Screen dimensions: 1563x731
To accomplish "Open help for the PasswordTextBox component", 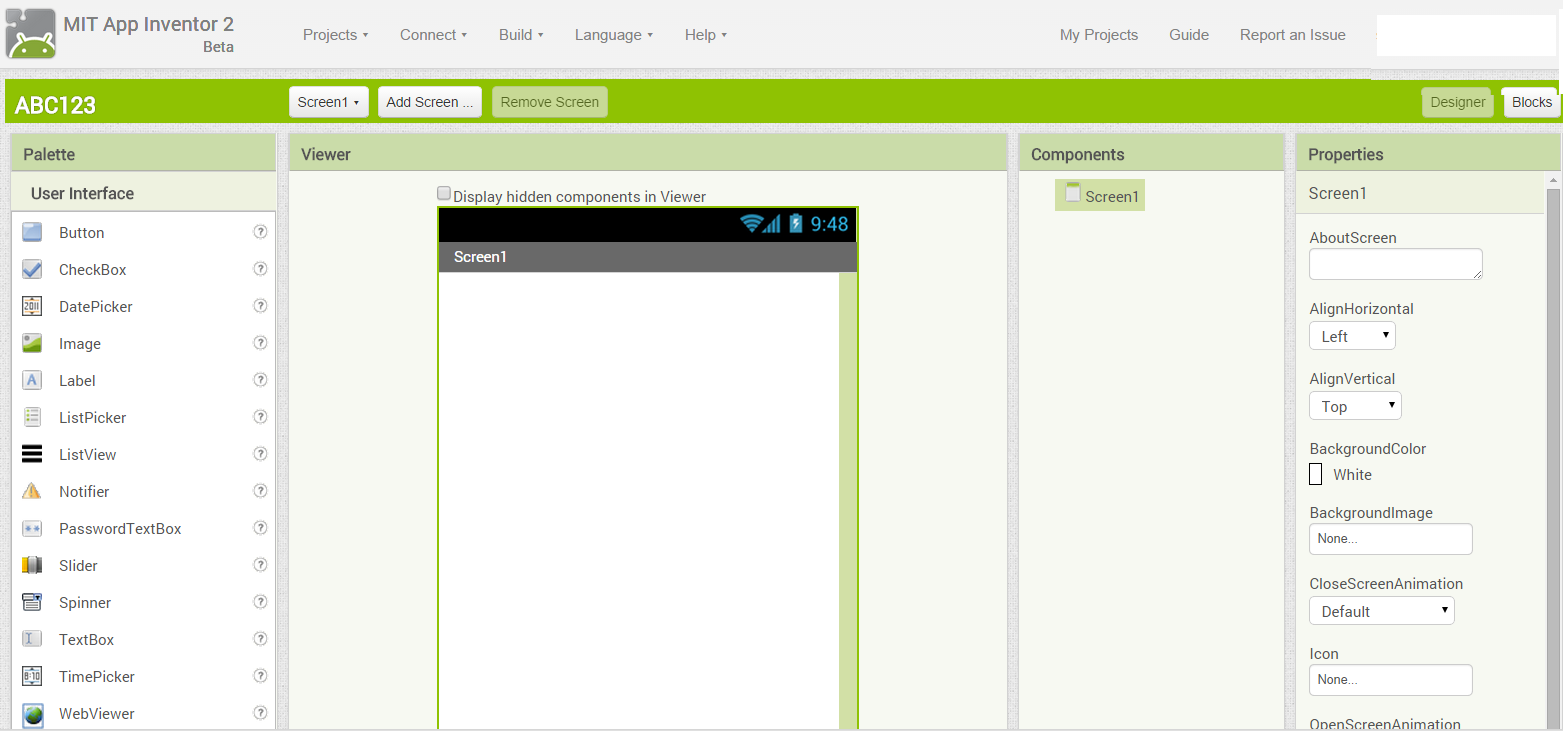I will (260, 527).
